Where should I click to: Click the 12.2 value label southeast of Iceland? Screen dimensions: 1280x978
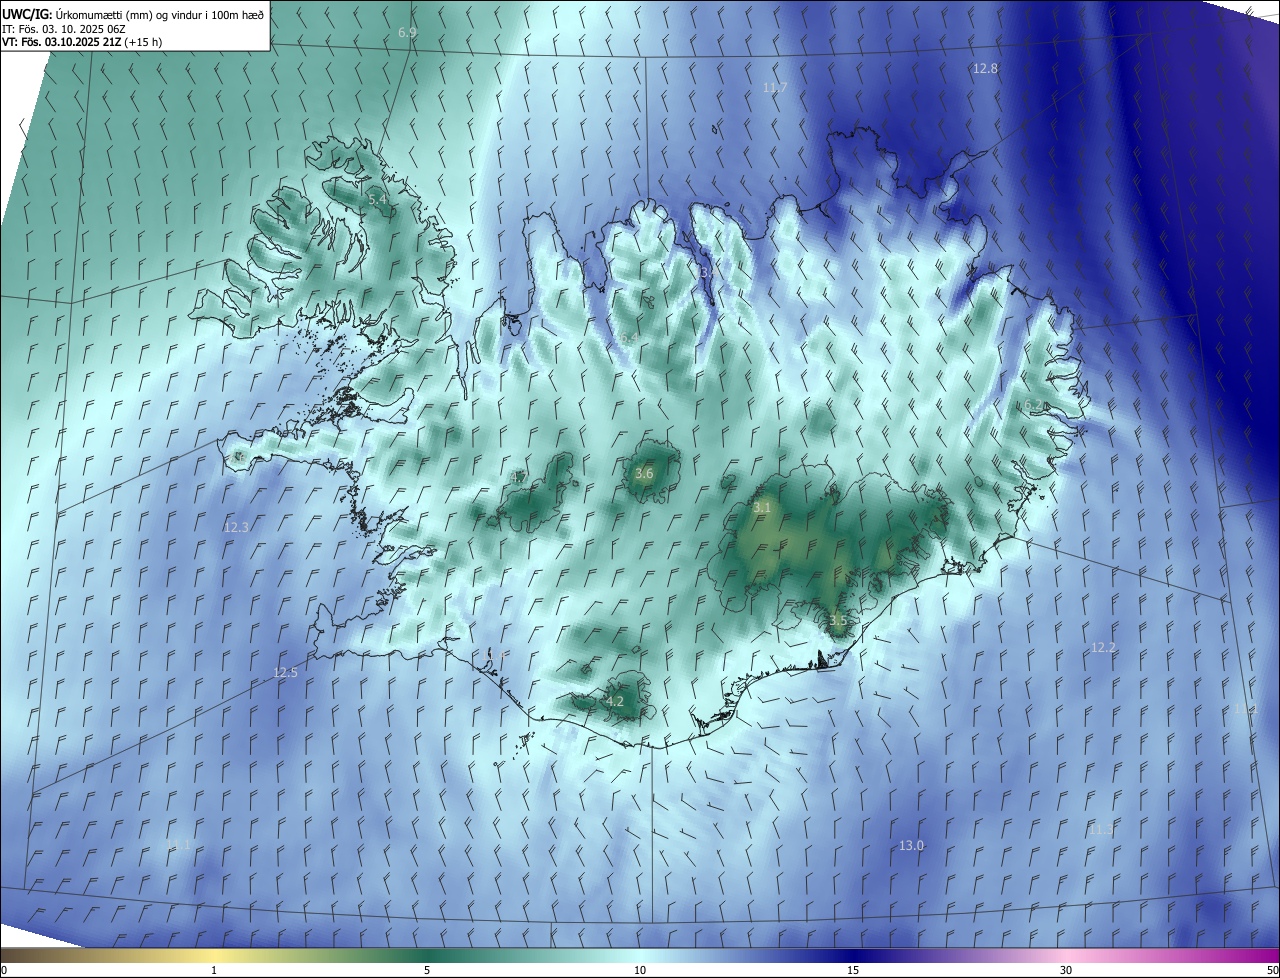pyautogui.click(x=1103, y=648)
